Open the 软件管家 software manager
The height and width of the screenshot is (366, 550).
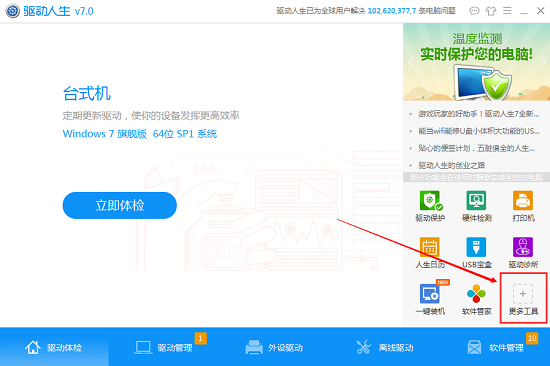click(x=476, y=299)
